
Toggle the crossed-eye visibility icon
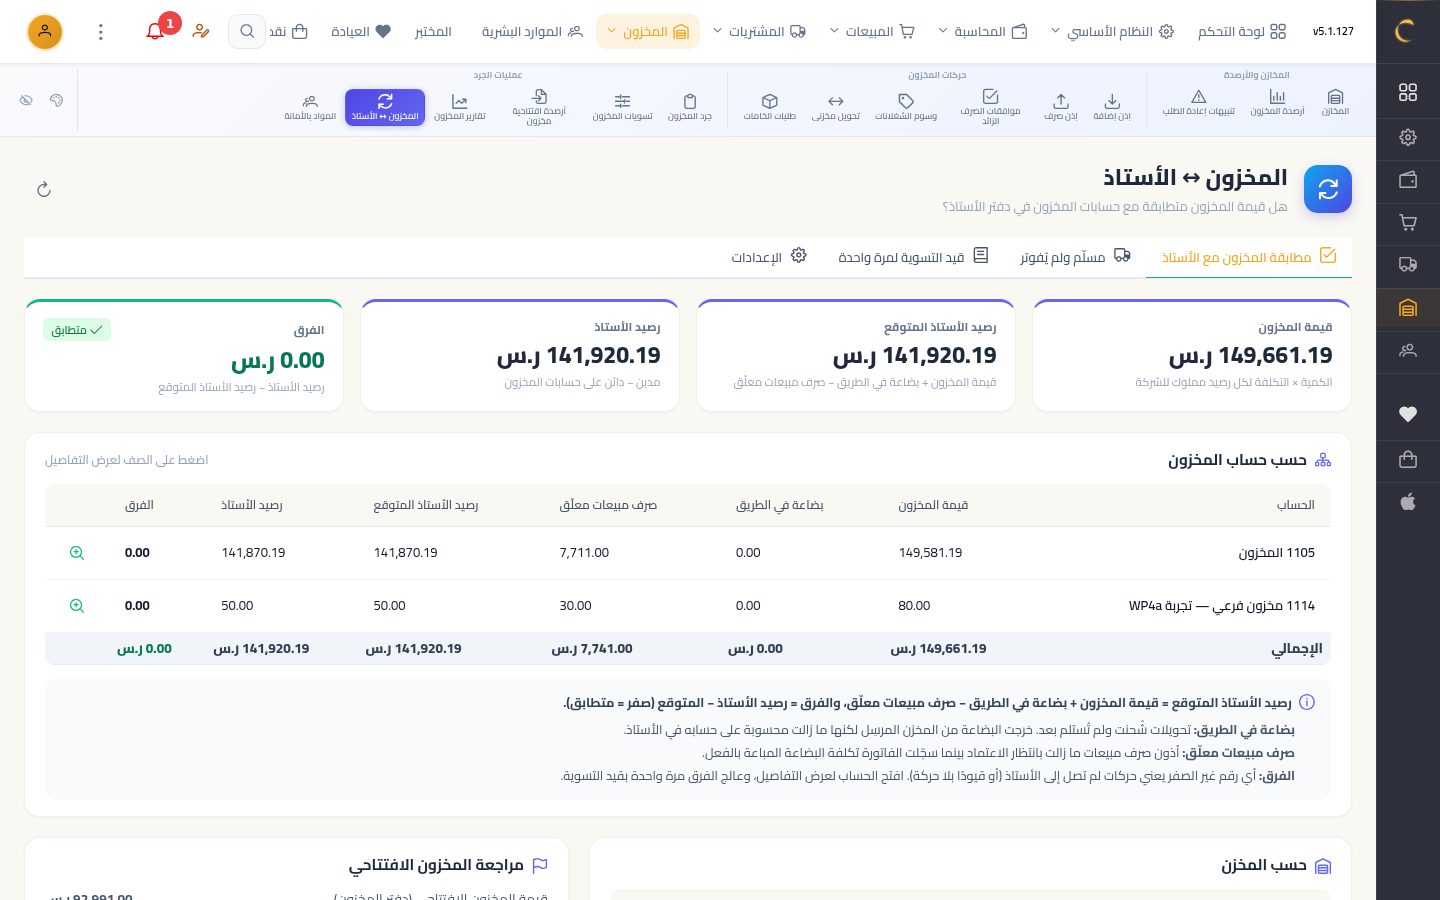tap(26, 100)
